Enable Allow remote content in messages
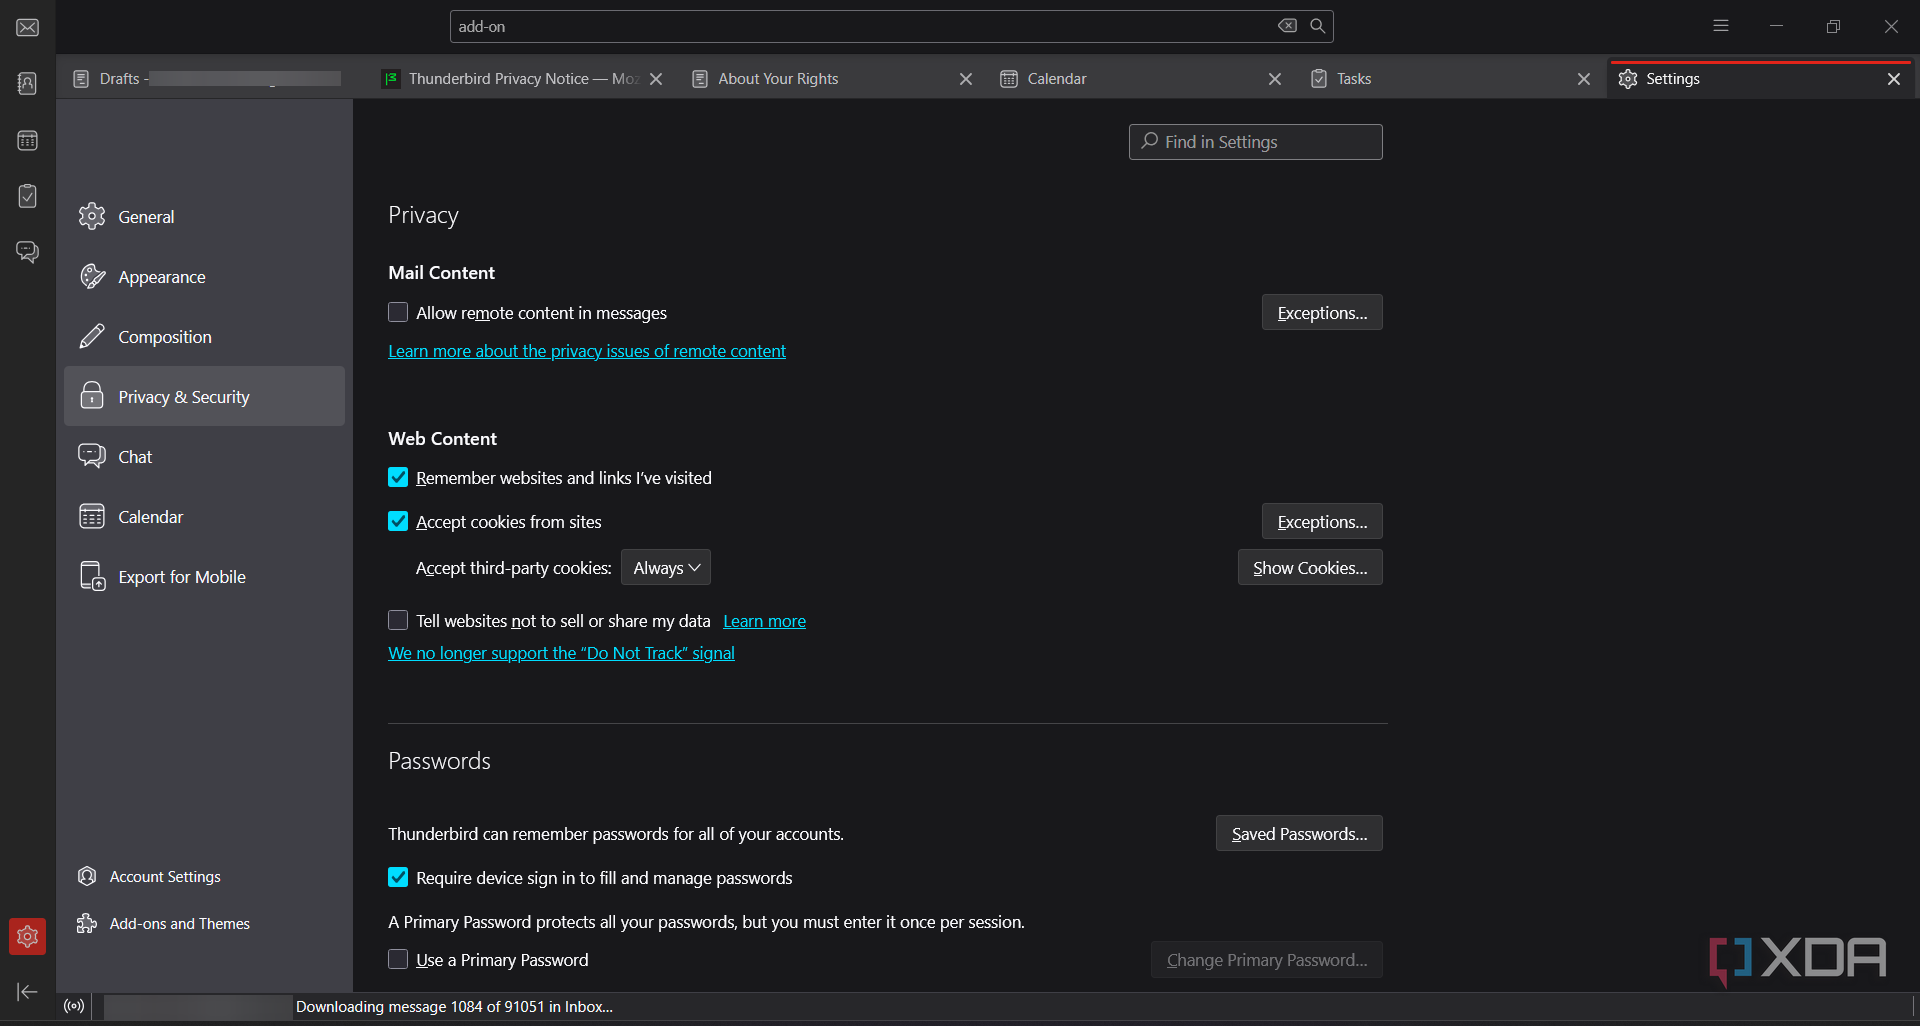The width and height of the screenshot is (1920, 1026). pos(398,312)
